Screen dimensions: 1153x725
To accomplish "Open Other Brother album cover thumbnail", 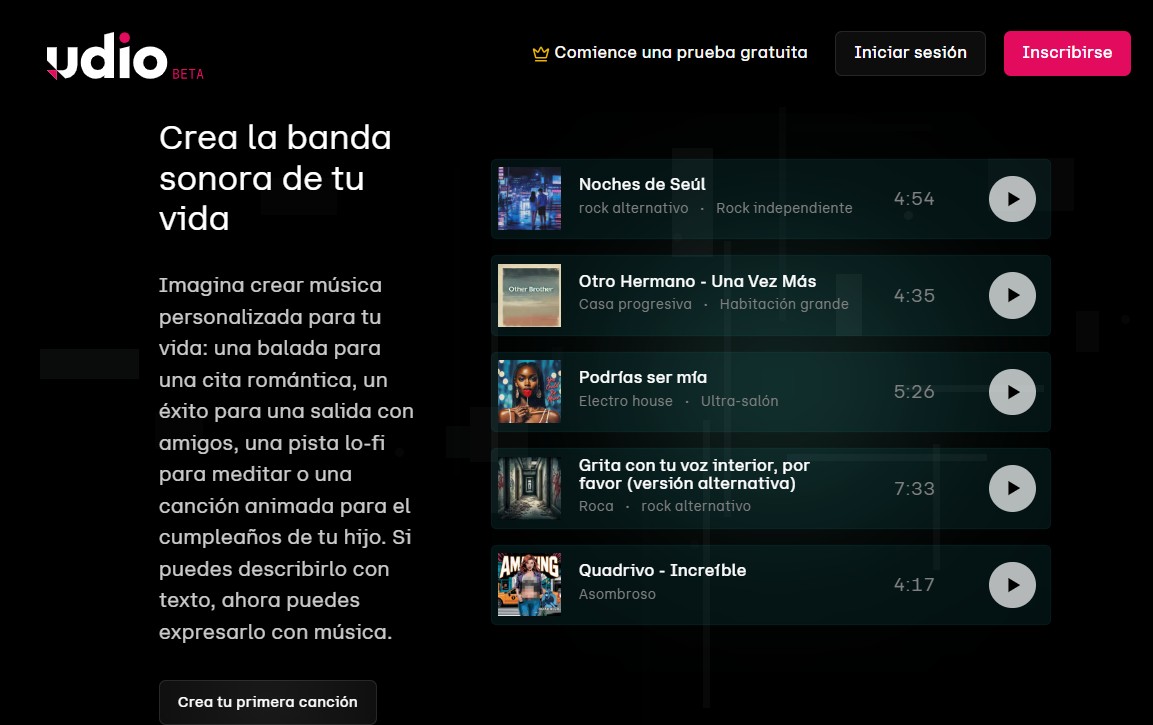I will 529,296.
